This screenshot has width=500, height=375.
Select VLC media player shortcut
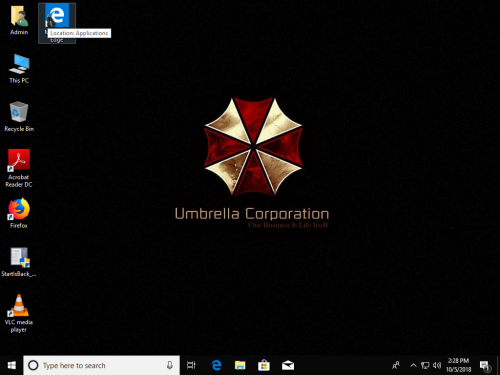pyautogui.click(x=19, y=313)
